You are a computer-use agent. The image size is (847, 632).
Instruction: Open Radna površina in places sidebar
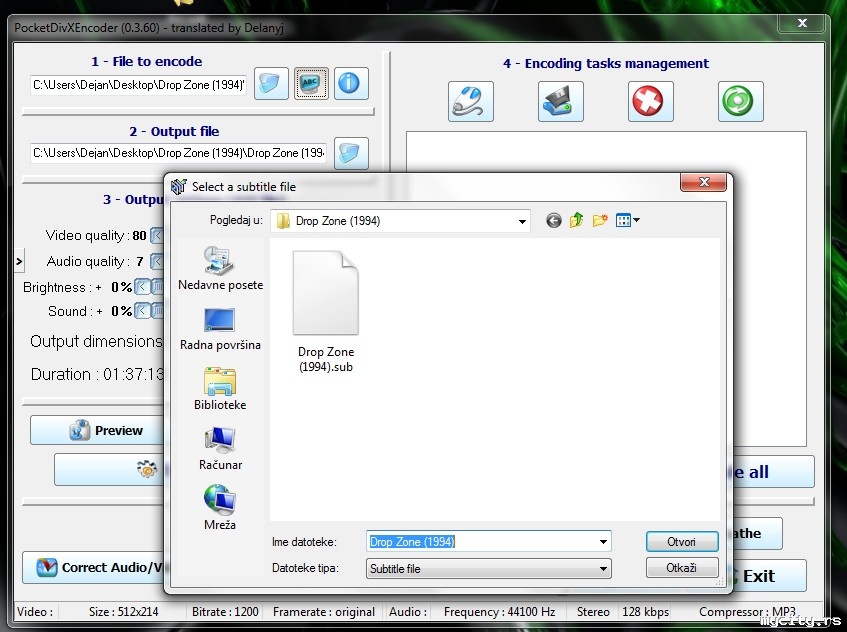coord(220,329)
